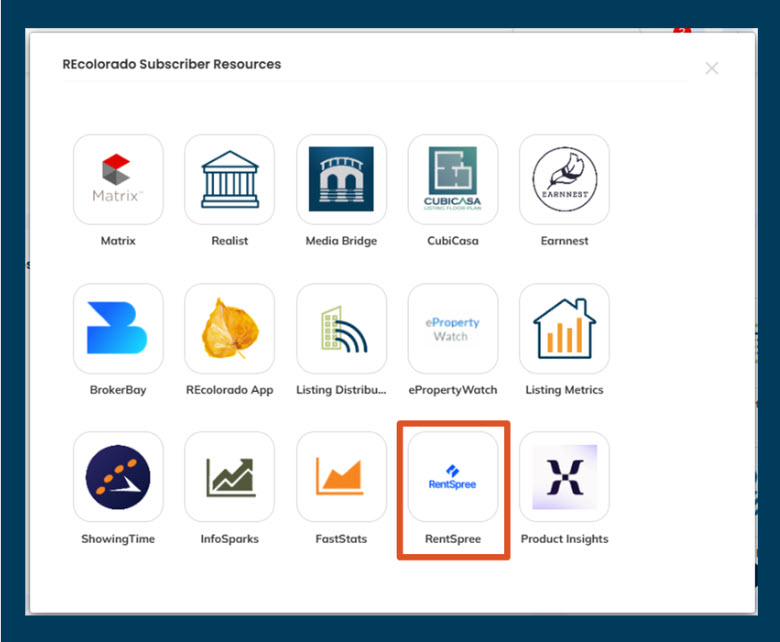Image resolution: width=780 pixels, height=642 pixels.
Task: Click the FastStats orange chart icon
Action: click(x=341, y=477)
